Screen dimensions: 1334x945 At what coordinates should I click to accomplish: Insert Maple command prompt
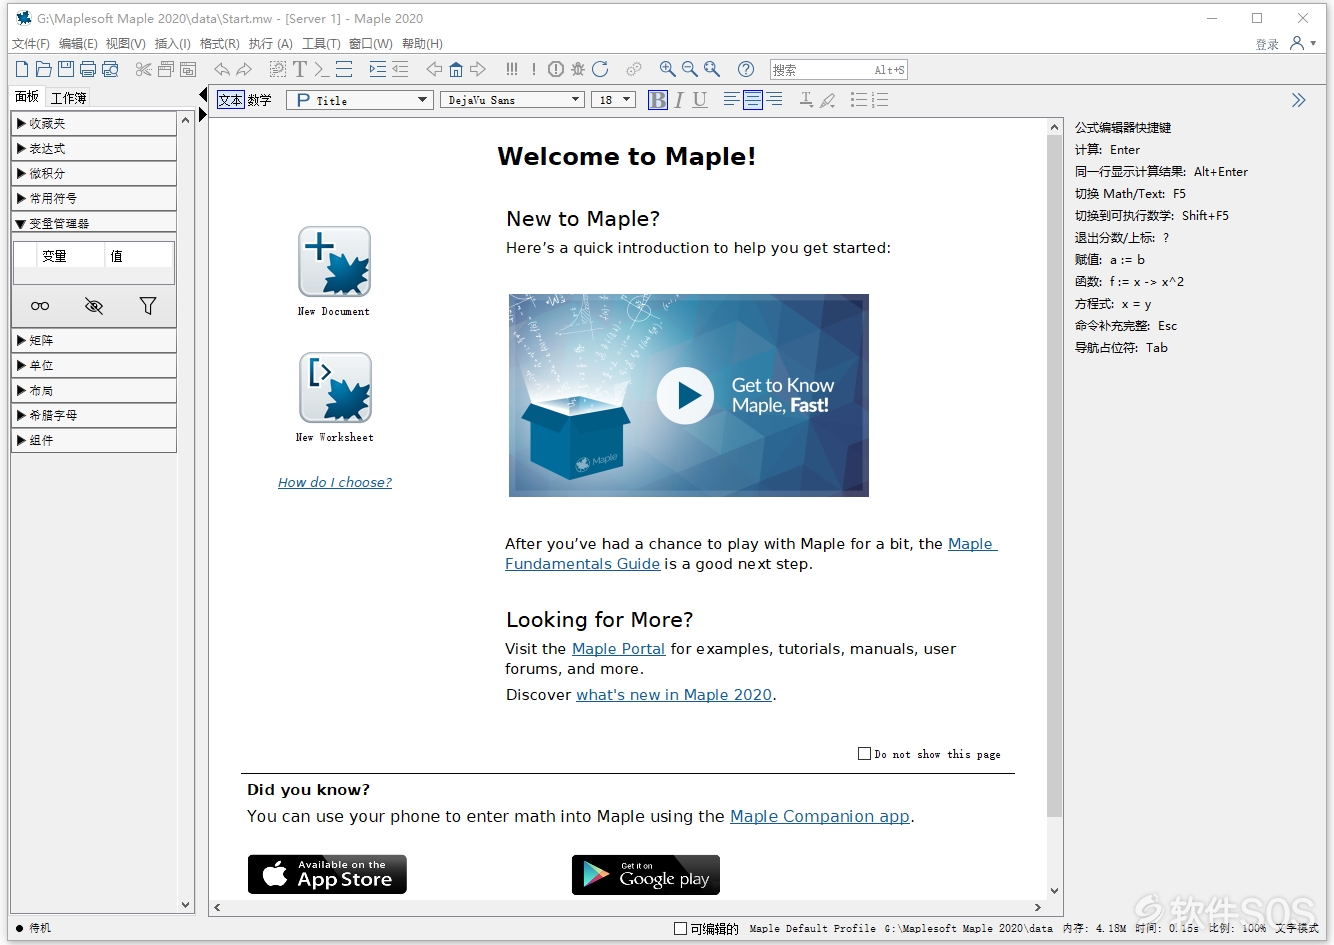321,69
